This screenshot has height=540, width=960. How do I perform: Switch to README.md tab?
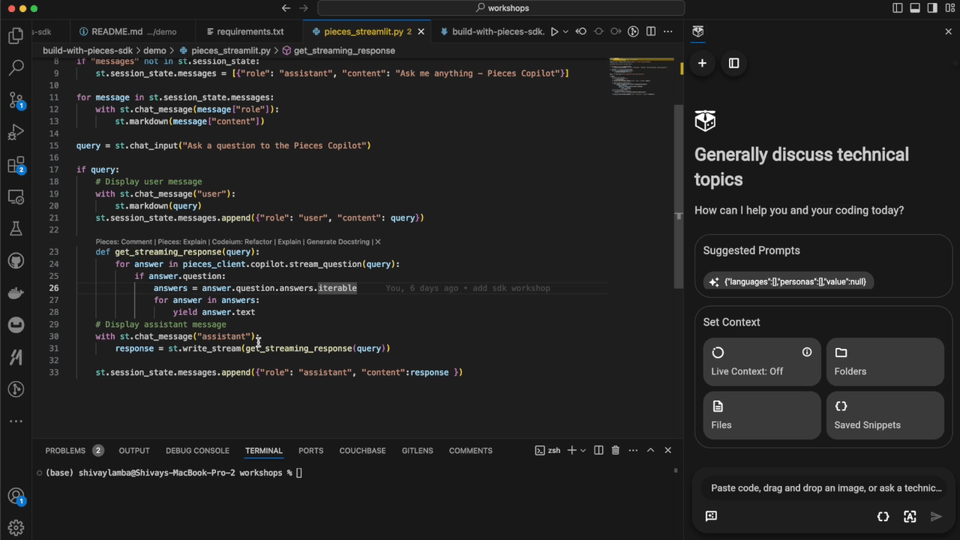point(133,32)
